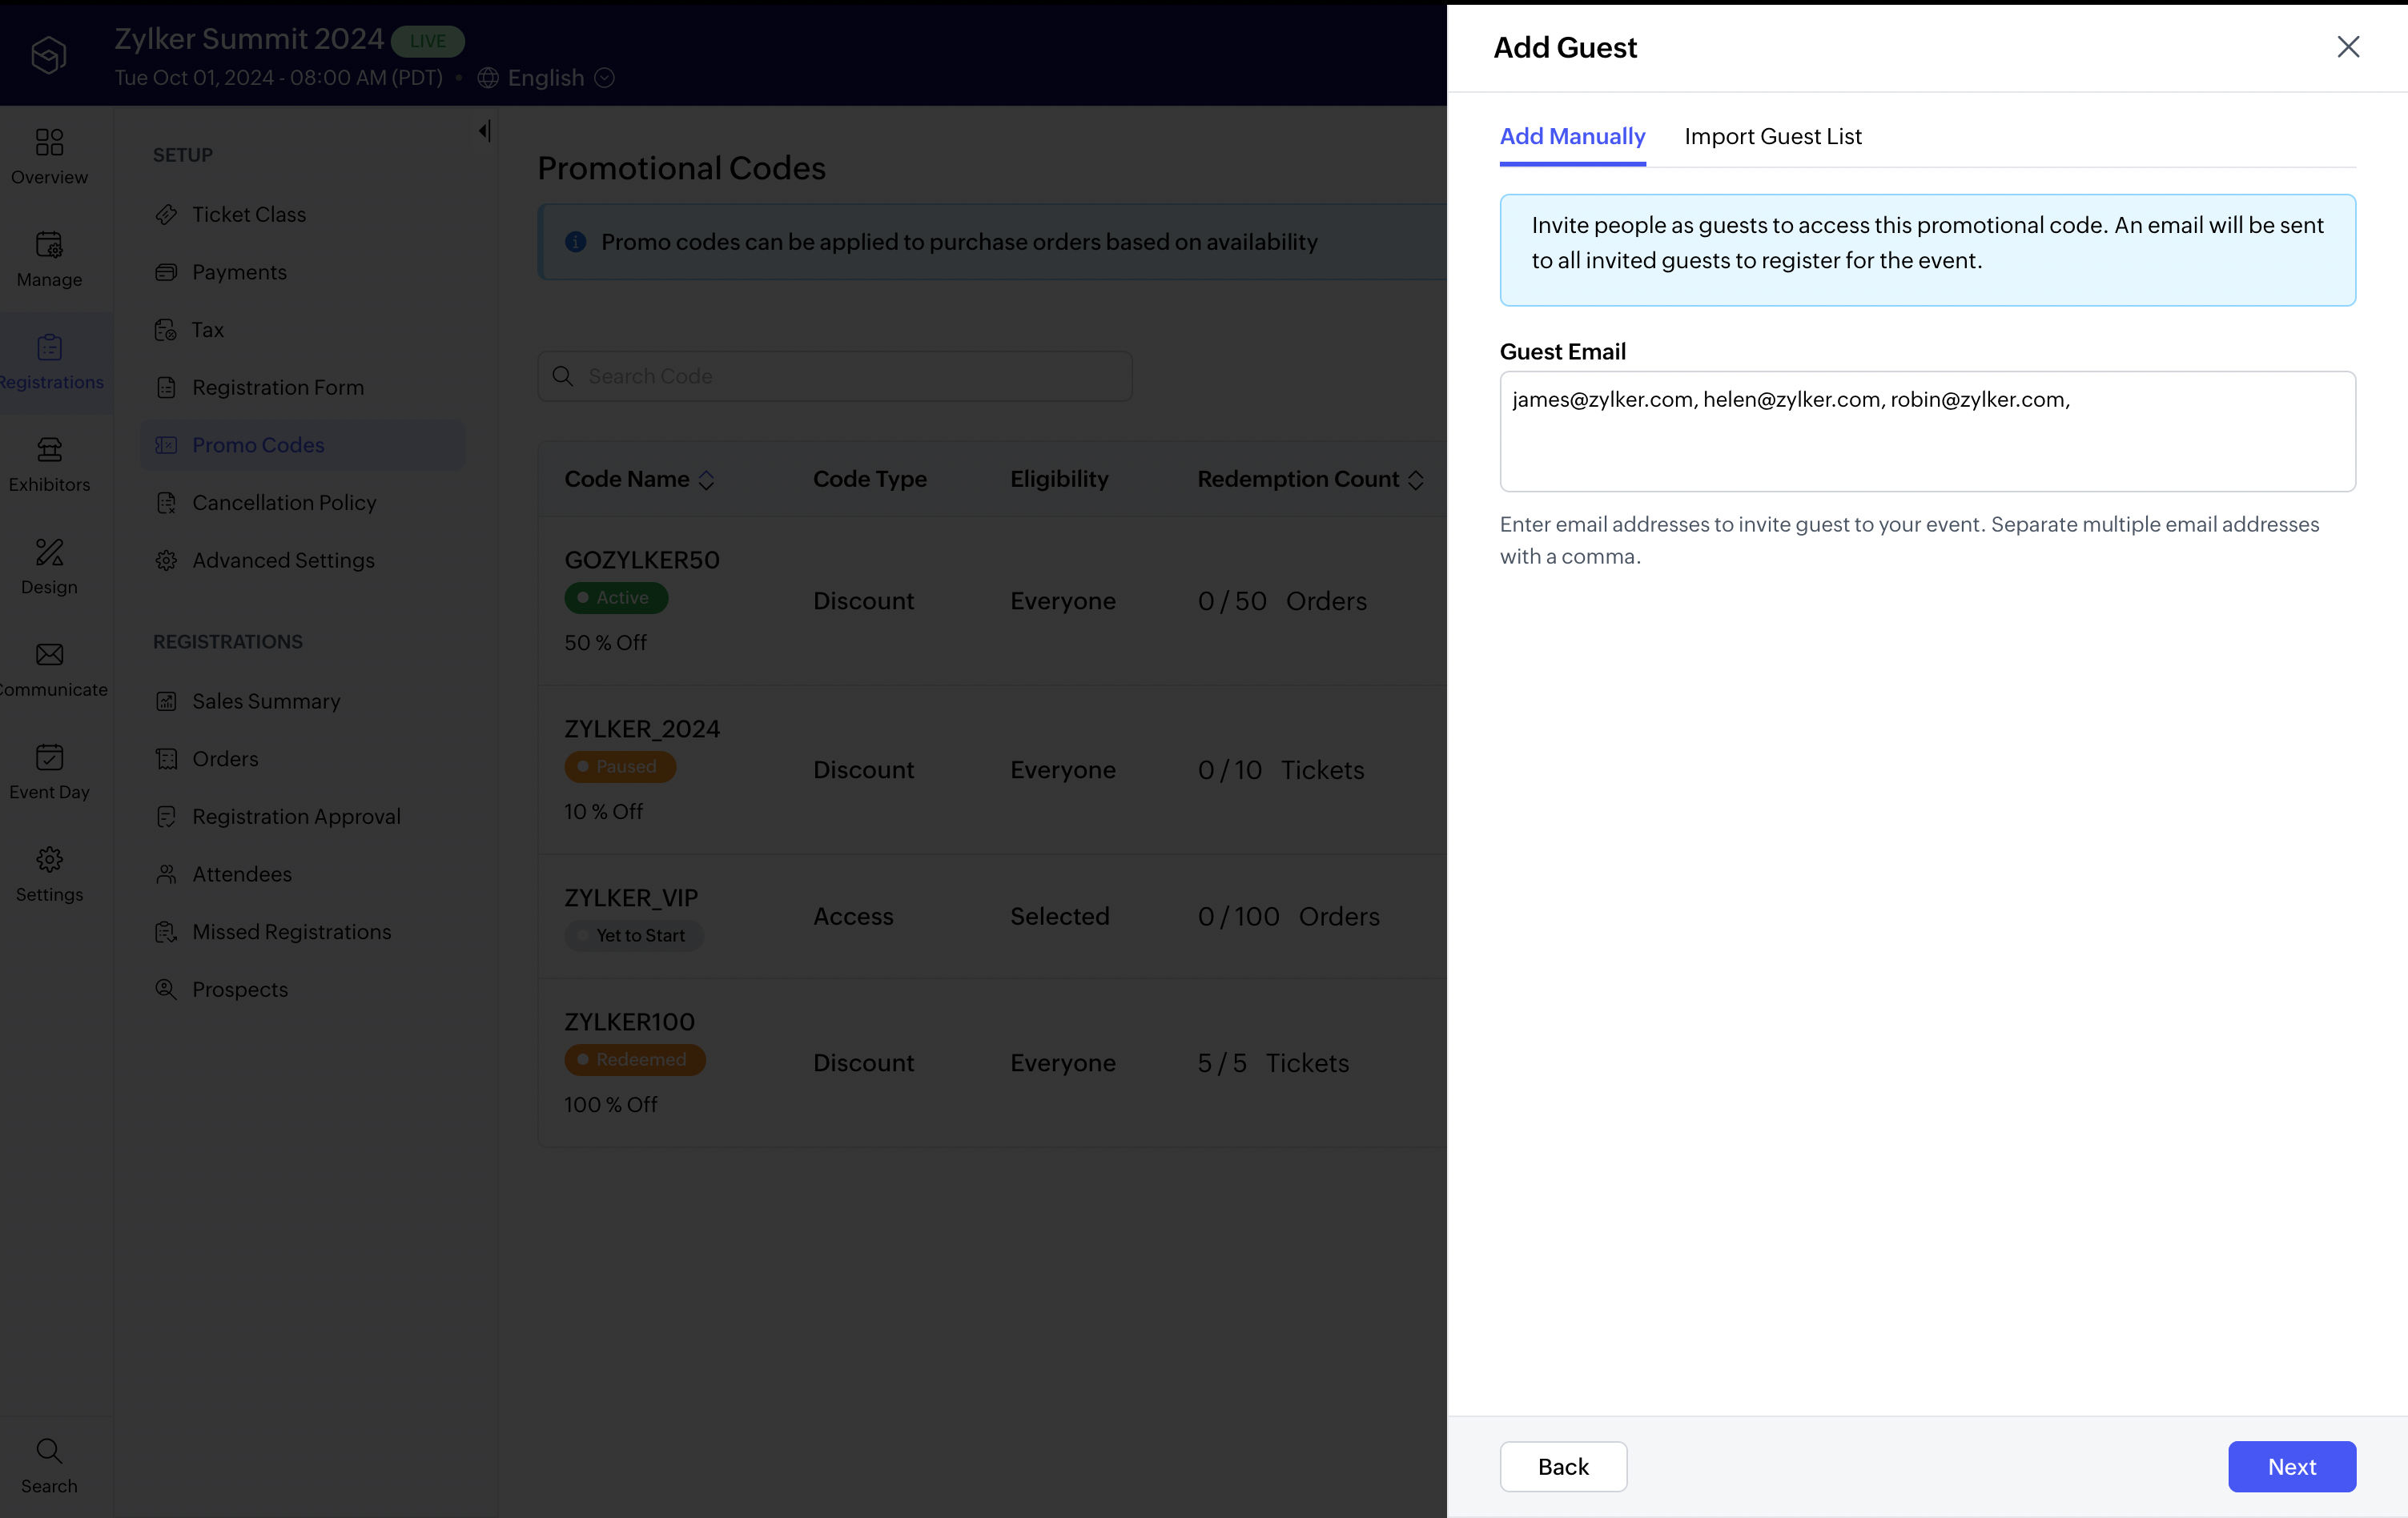
Task: Open the Settings gear in sidebar
Action: [x=49, y=860]
